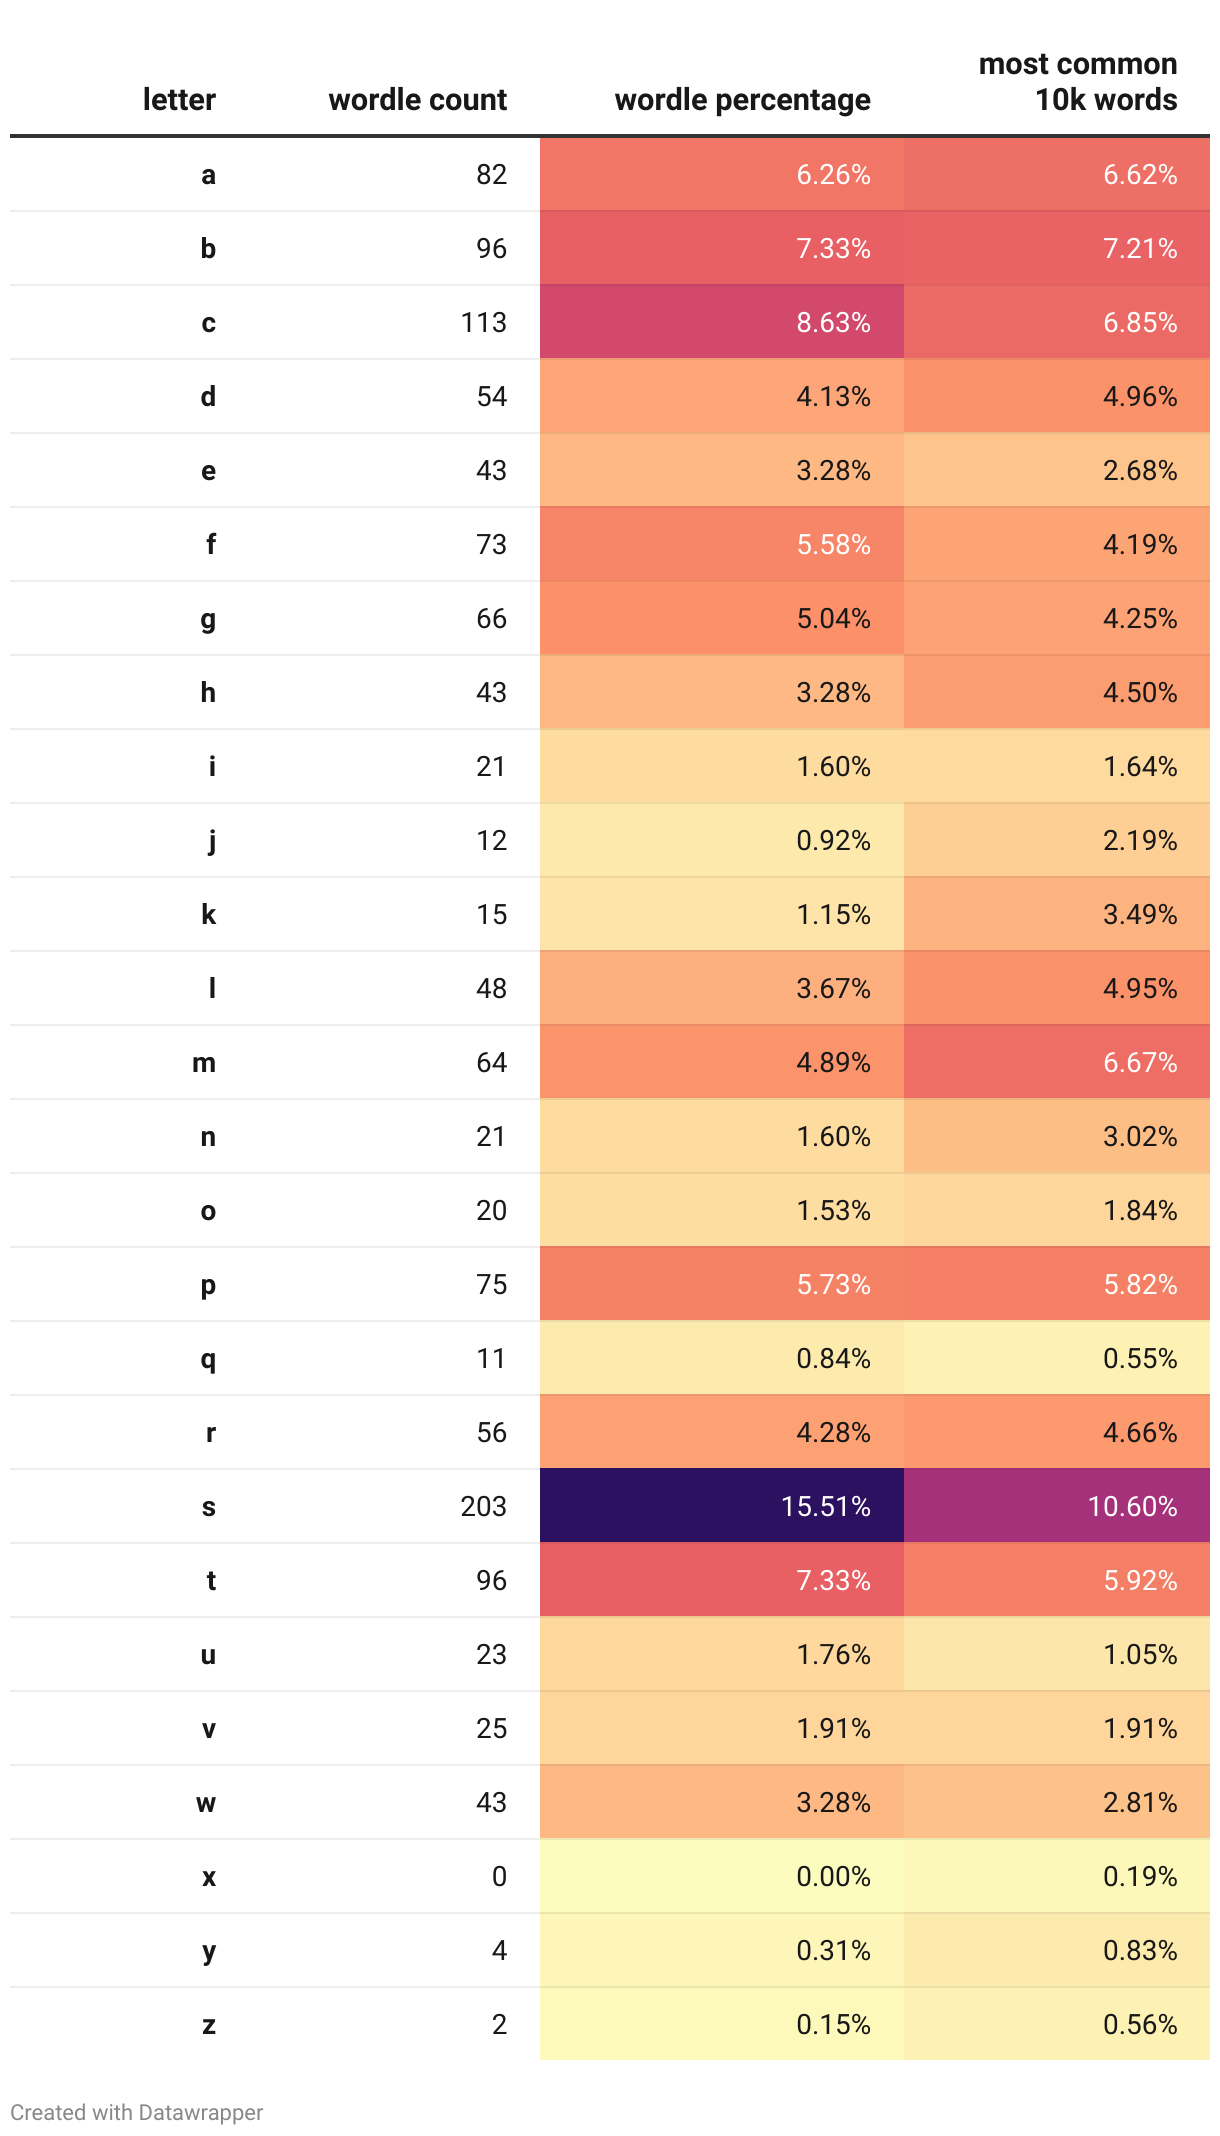
Task: Click the "wordle count" column header
Action: [417, 100]
